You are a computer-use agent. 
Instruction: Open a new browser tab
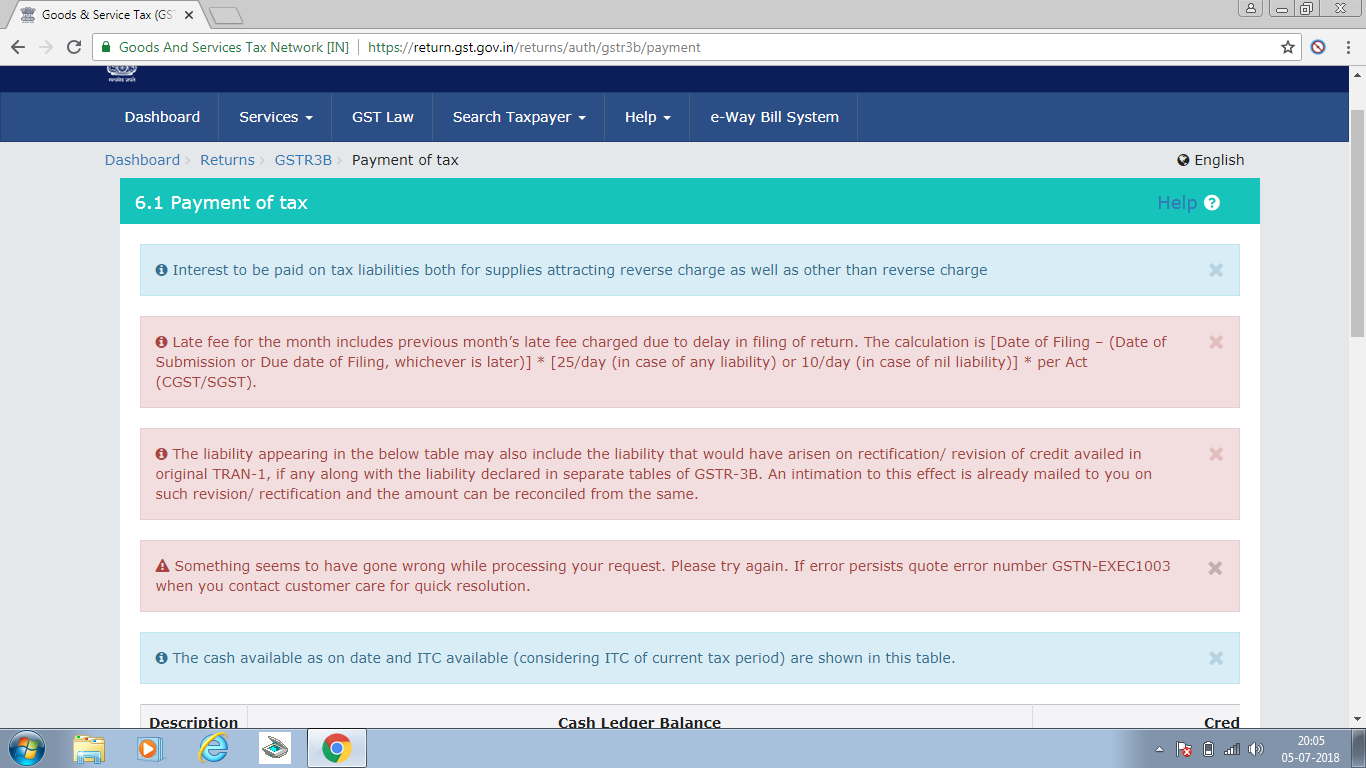coord(227,15)
